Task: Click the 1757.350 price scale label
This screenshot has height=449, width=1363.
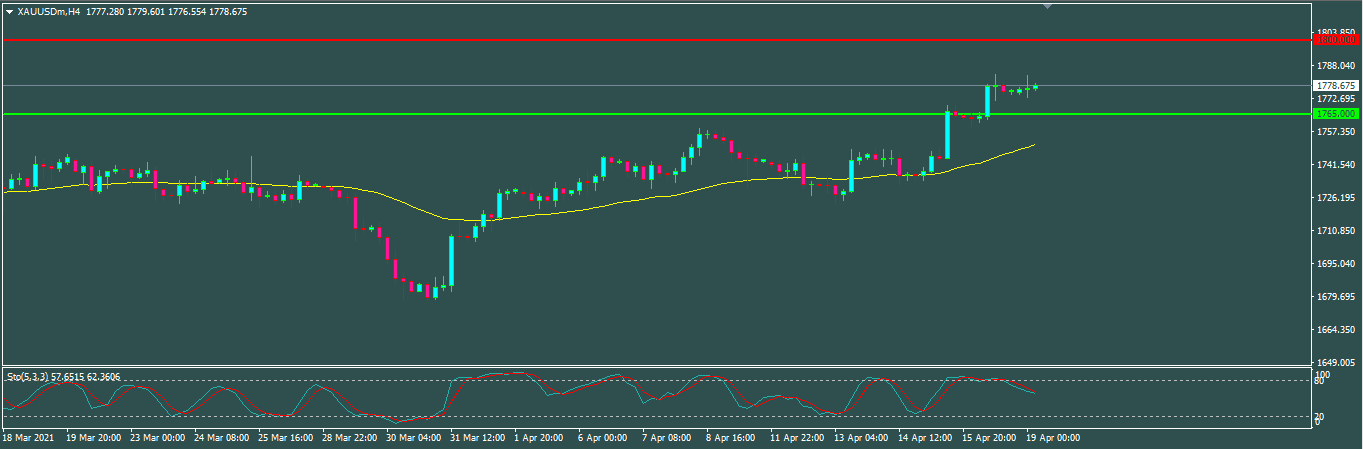Action: [1336, 132]
